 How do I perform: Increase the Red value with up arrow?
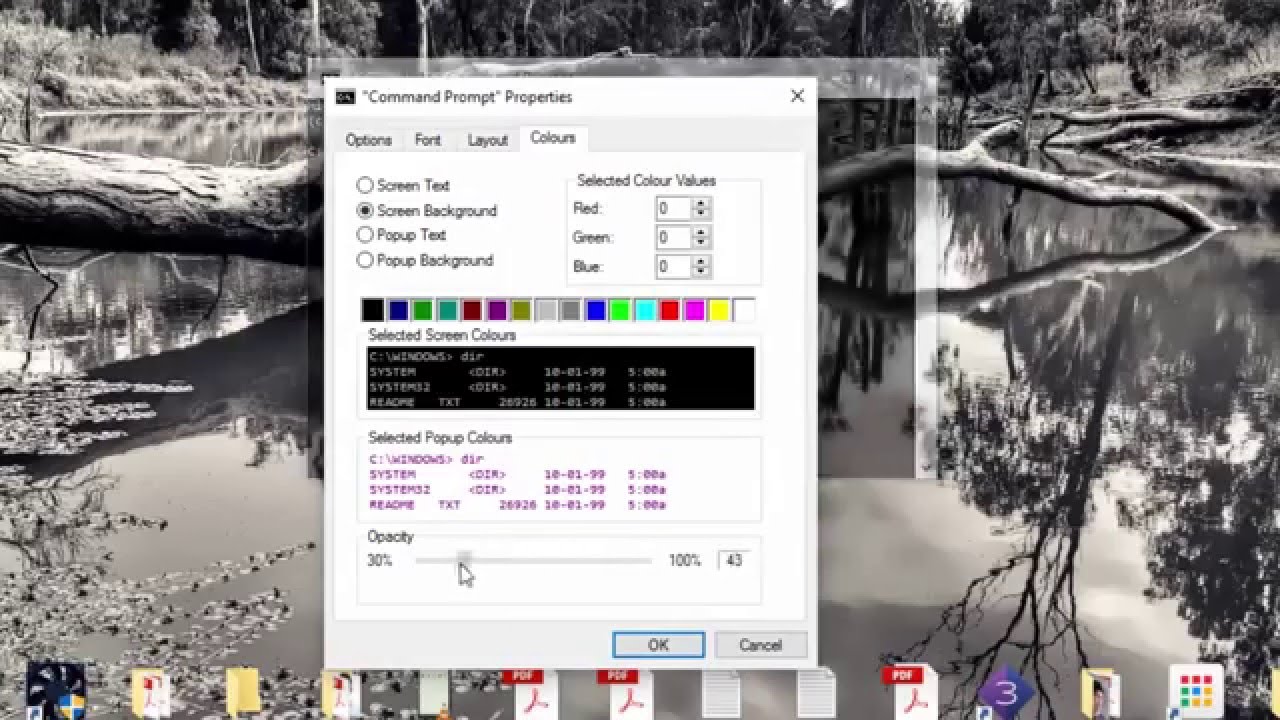[701, 204]
